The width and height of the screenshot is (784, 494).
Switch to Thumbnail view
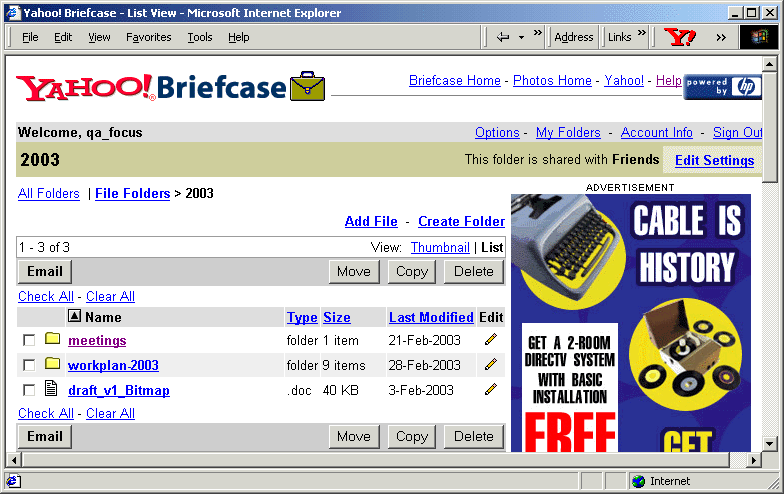[440, 248]
